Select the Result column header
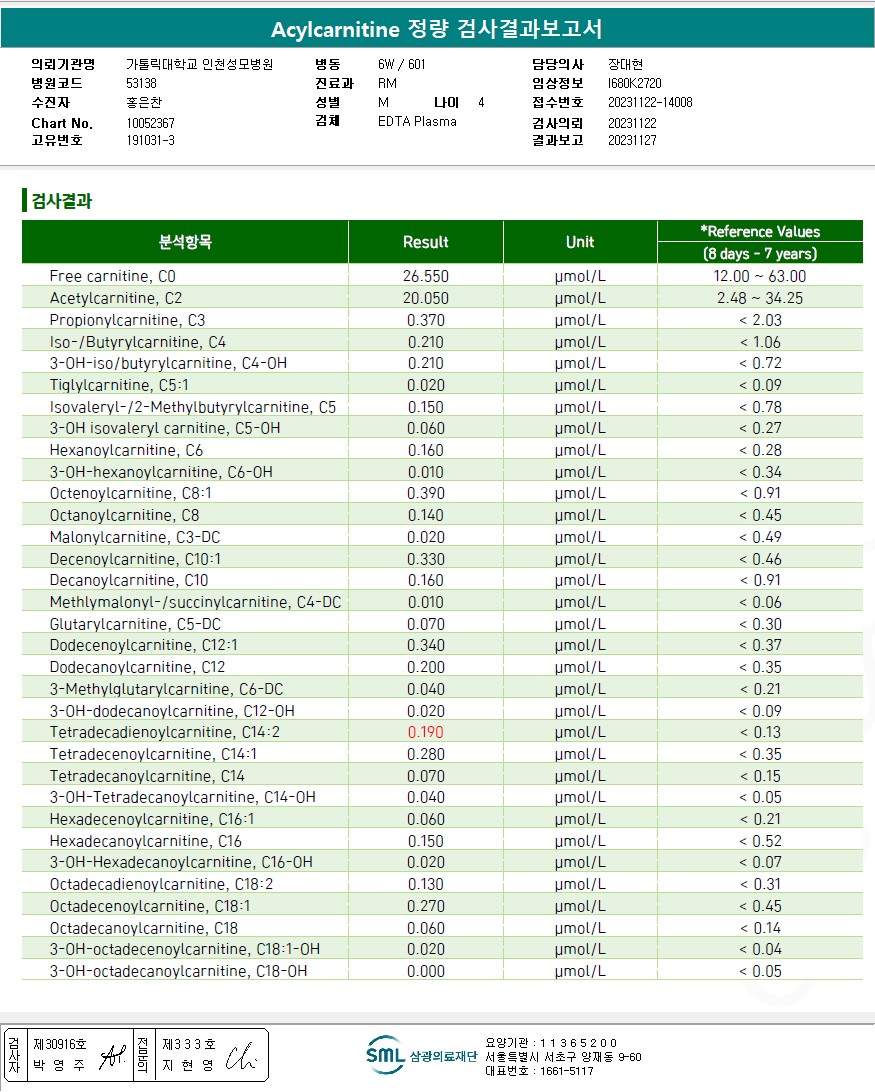Viewport: 875px width, 1092px height. pyautogui.click(x=426, y=242)
